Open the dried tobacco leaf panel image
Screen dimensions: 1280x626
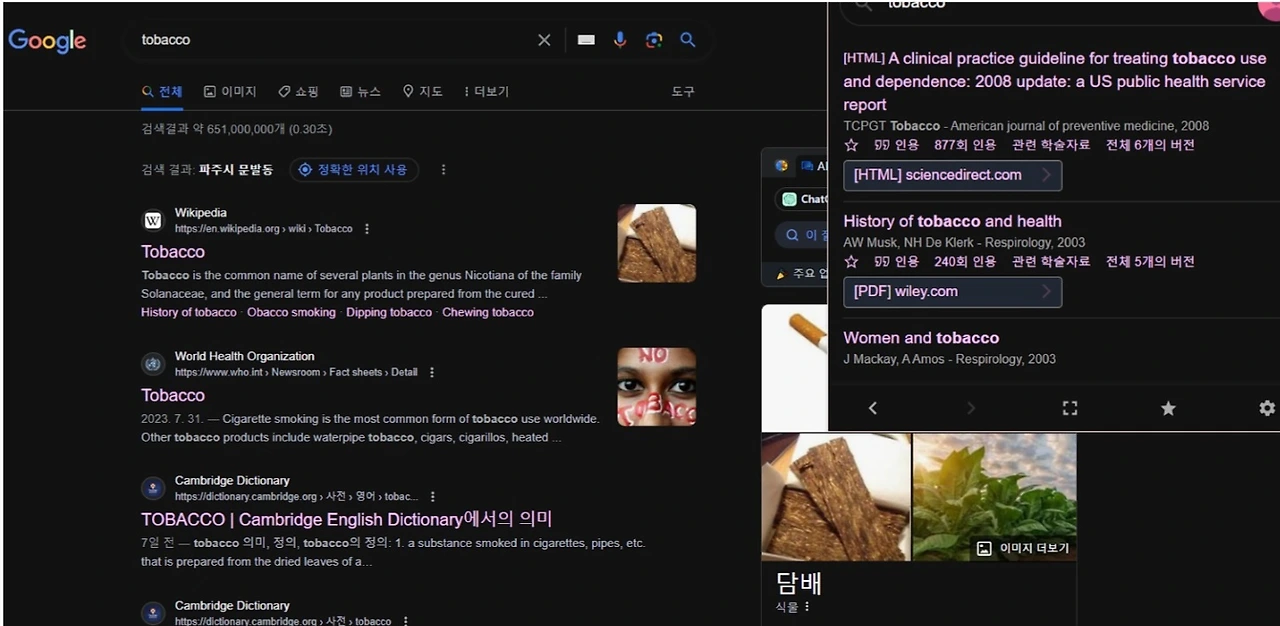pos(836,496)
